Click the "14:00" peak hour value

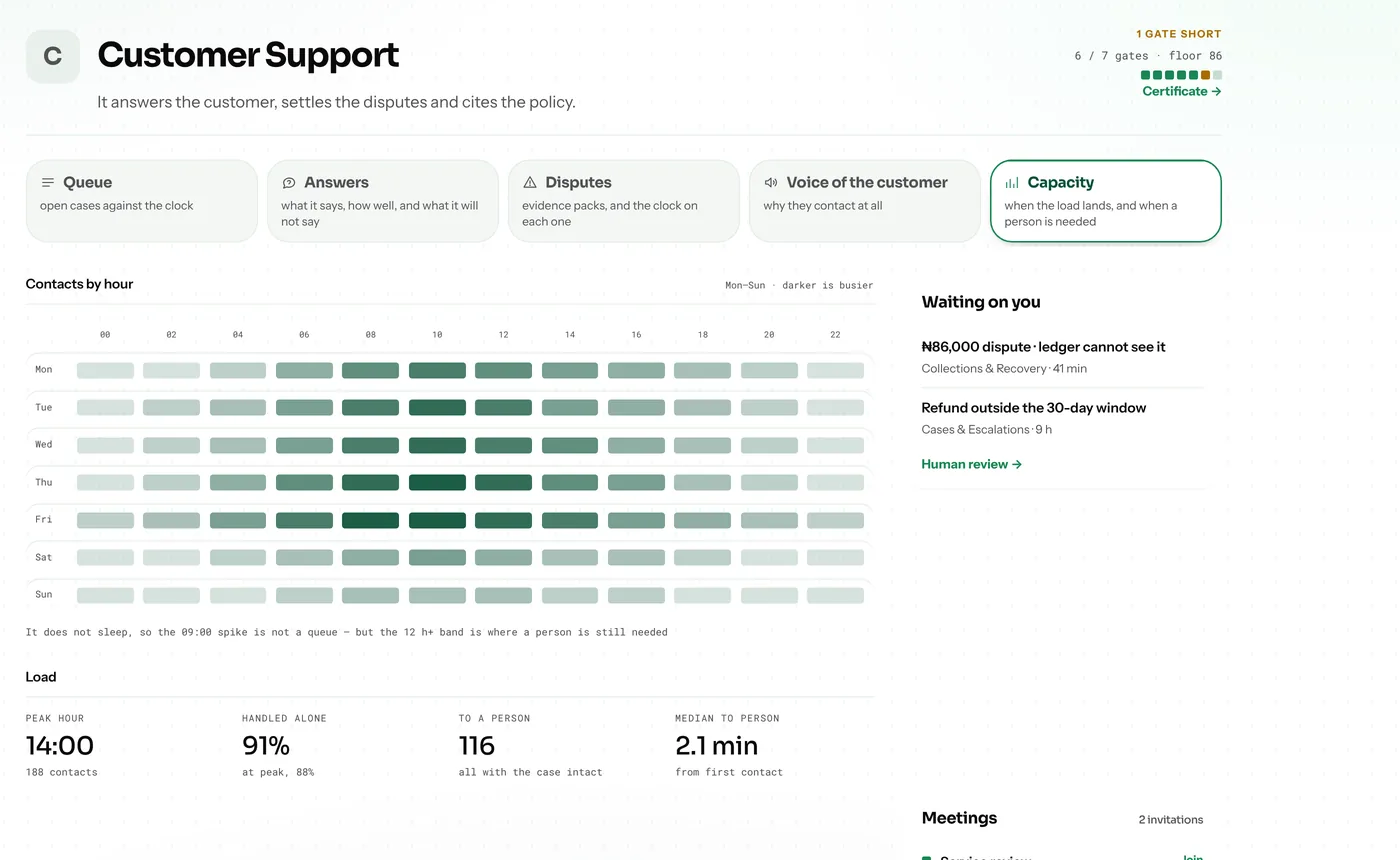click(60, 746)
